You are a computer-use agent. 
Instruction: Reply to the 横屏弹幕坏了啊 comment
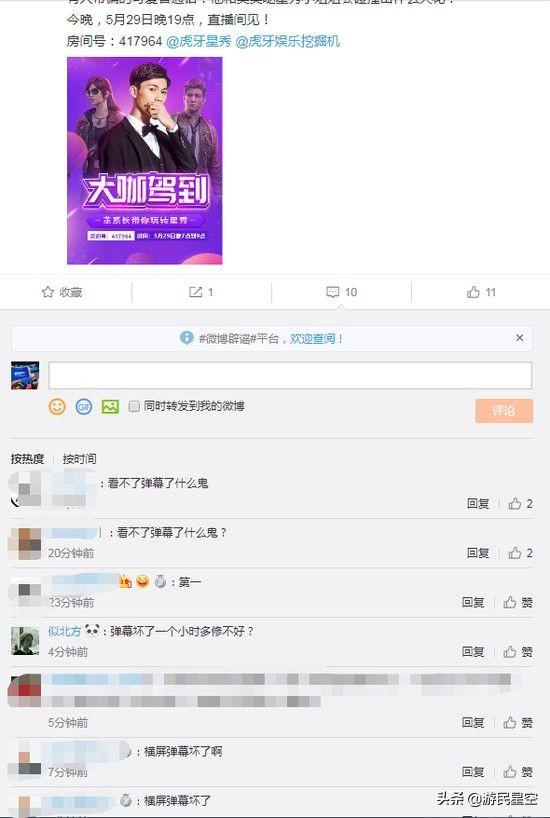(473, 772)
